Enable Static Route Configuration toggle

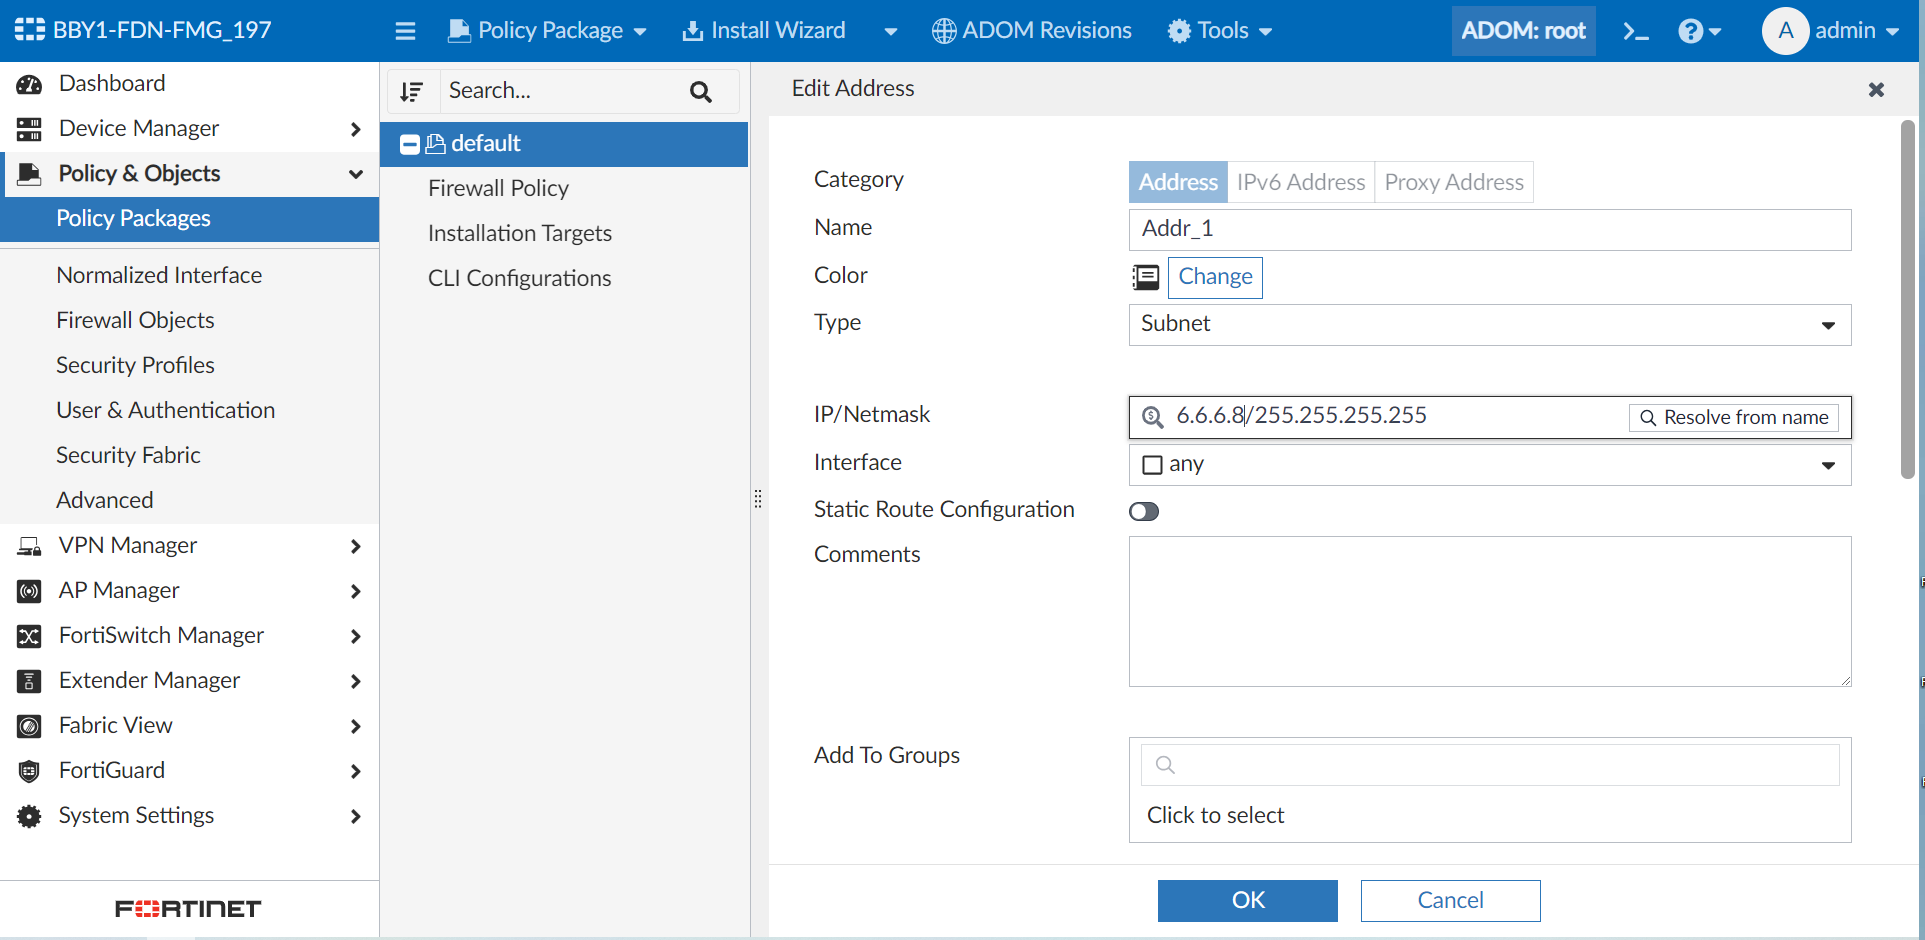pos(1143,511)
